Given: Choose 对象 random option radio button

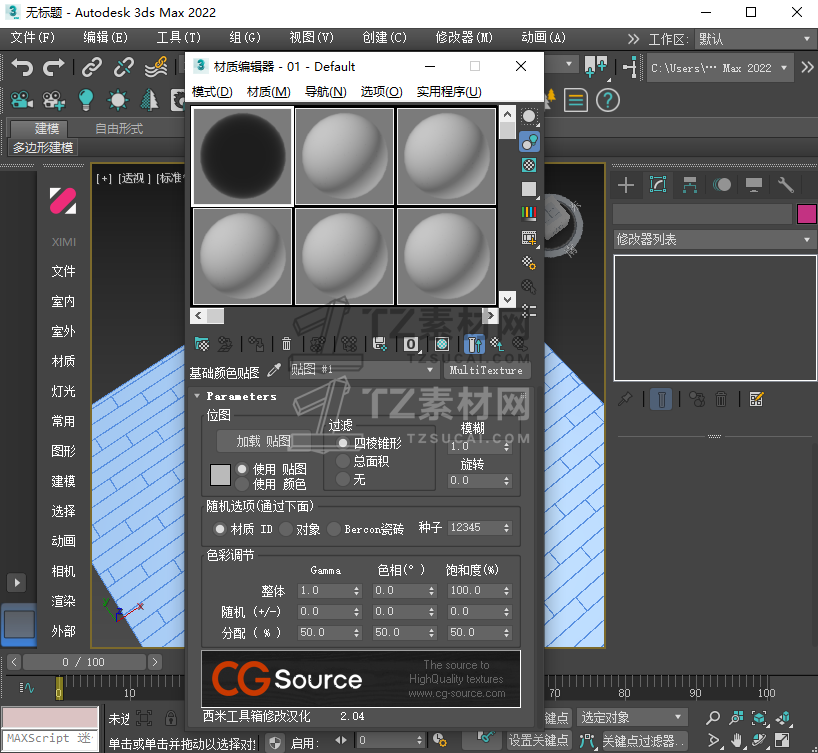Looking at the screenshot, I should click(x=286, y=529).
